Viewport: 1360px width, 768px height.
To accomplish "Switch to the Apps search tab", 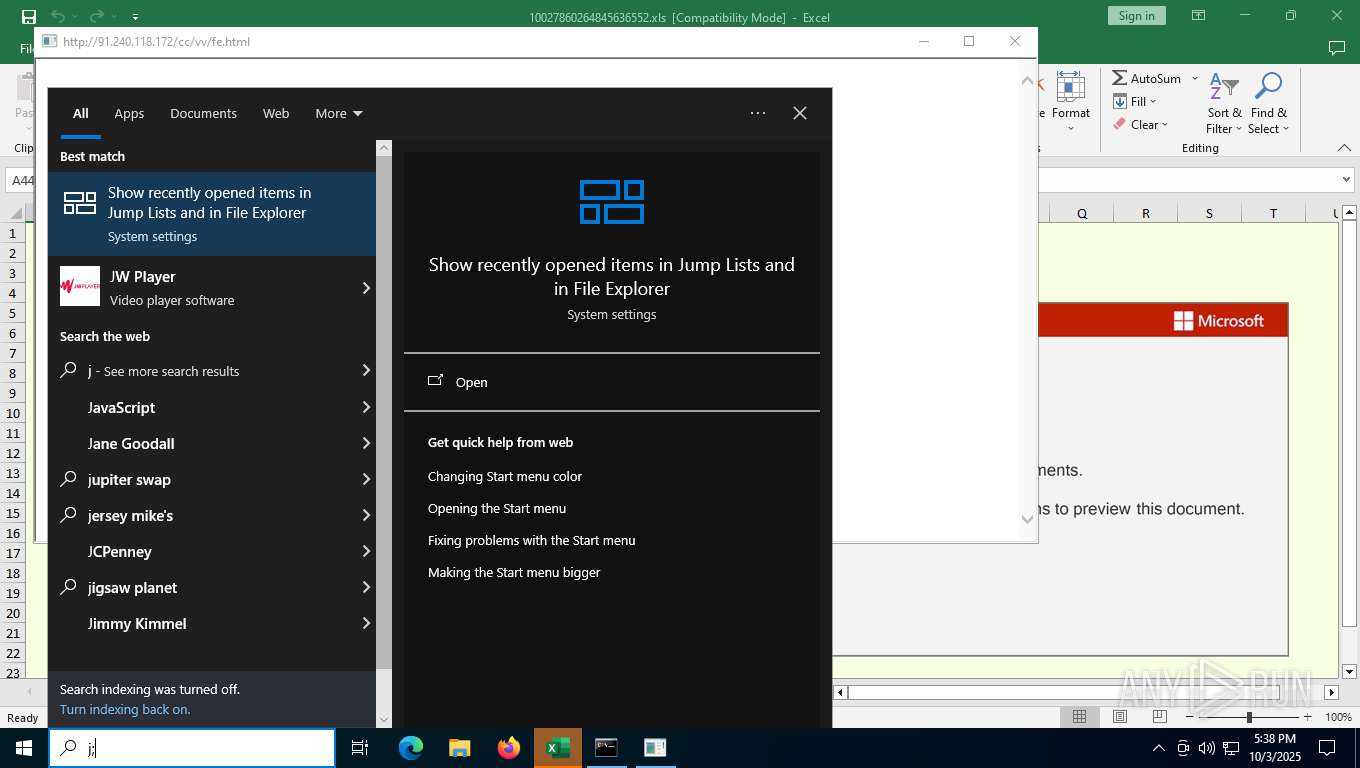I will [129, 113].
